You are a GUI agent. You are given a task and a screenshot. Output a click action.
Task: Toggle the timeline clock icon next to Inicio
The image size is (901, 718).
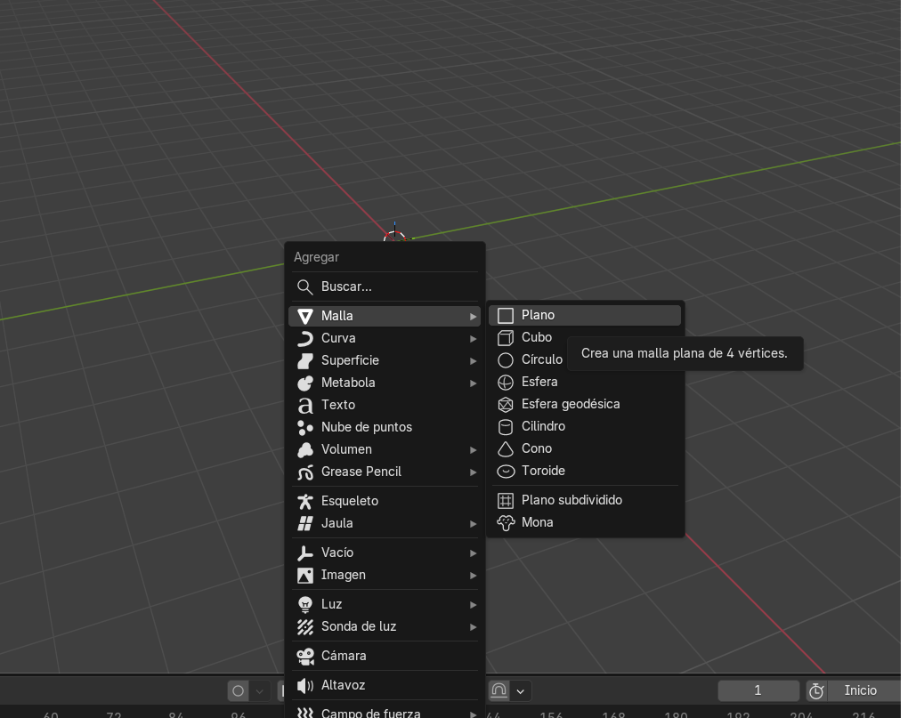816,691
